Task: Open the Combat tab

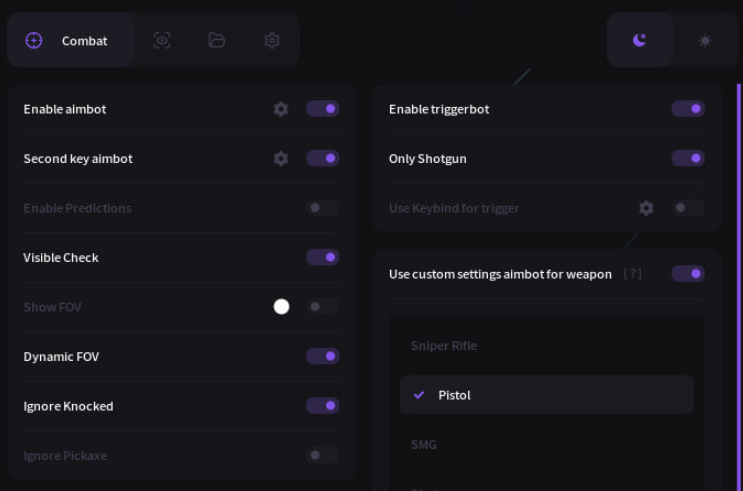Action: [x=71, y=40]
